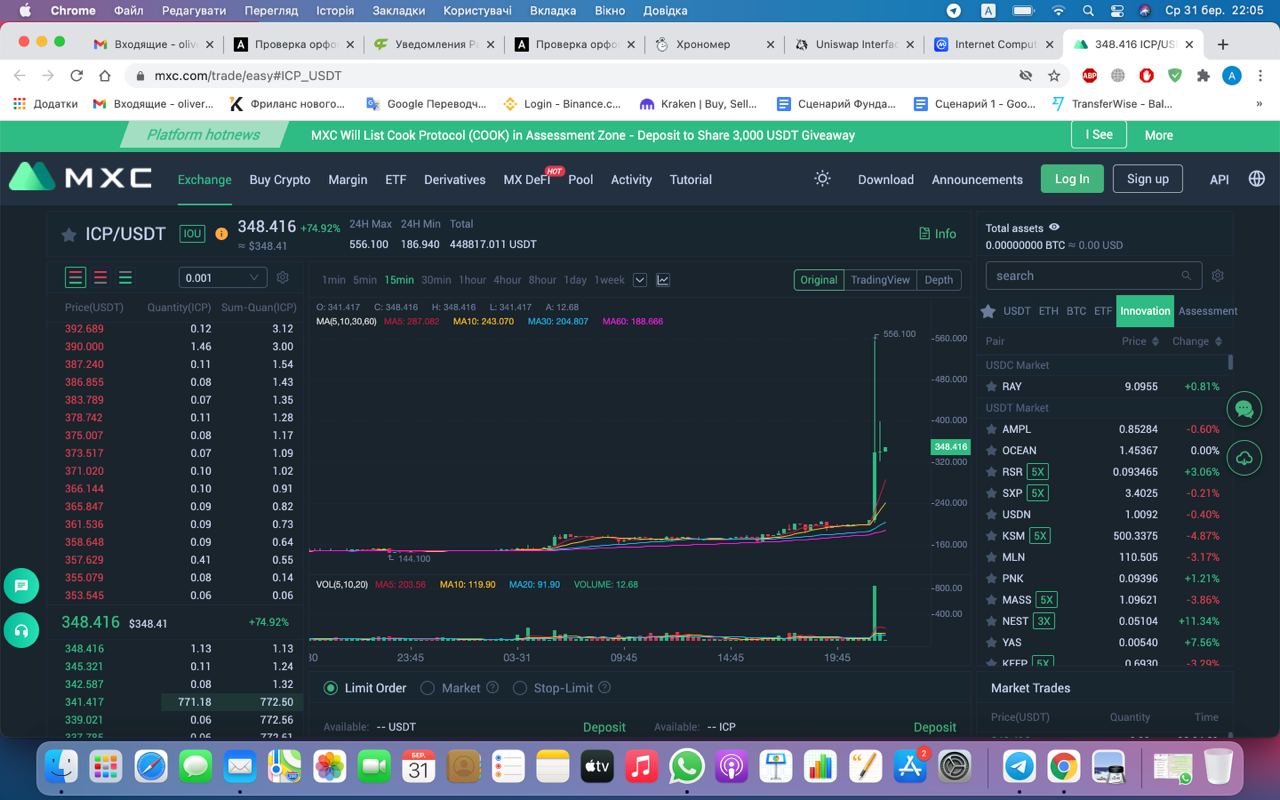The height and width of the screenshot is (800, 1280).
Task: Reload the page in Chrome
Action: click(76, 76)
